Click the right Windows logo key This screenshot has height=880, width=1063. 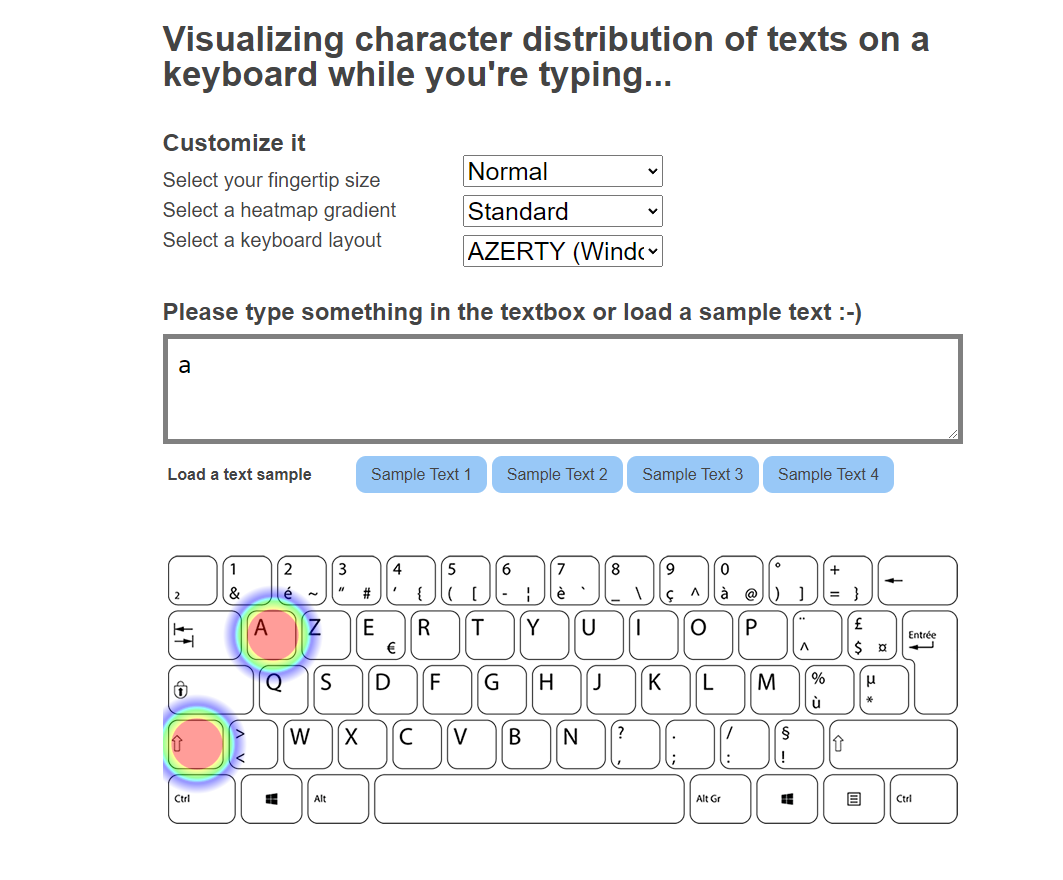pos(787,799)
